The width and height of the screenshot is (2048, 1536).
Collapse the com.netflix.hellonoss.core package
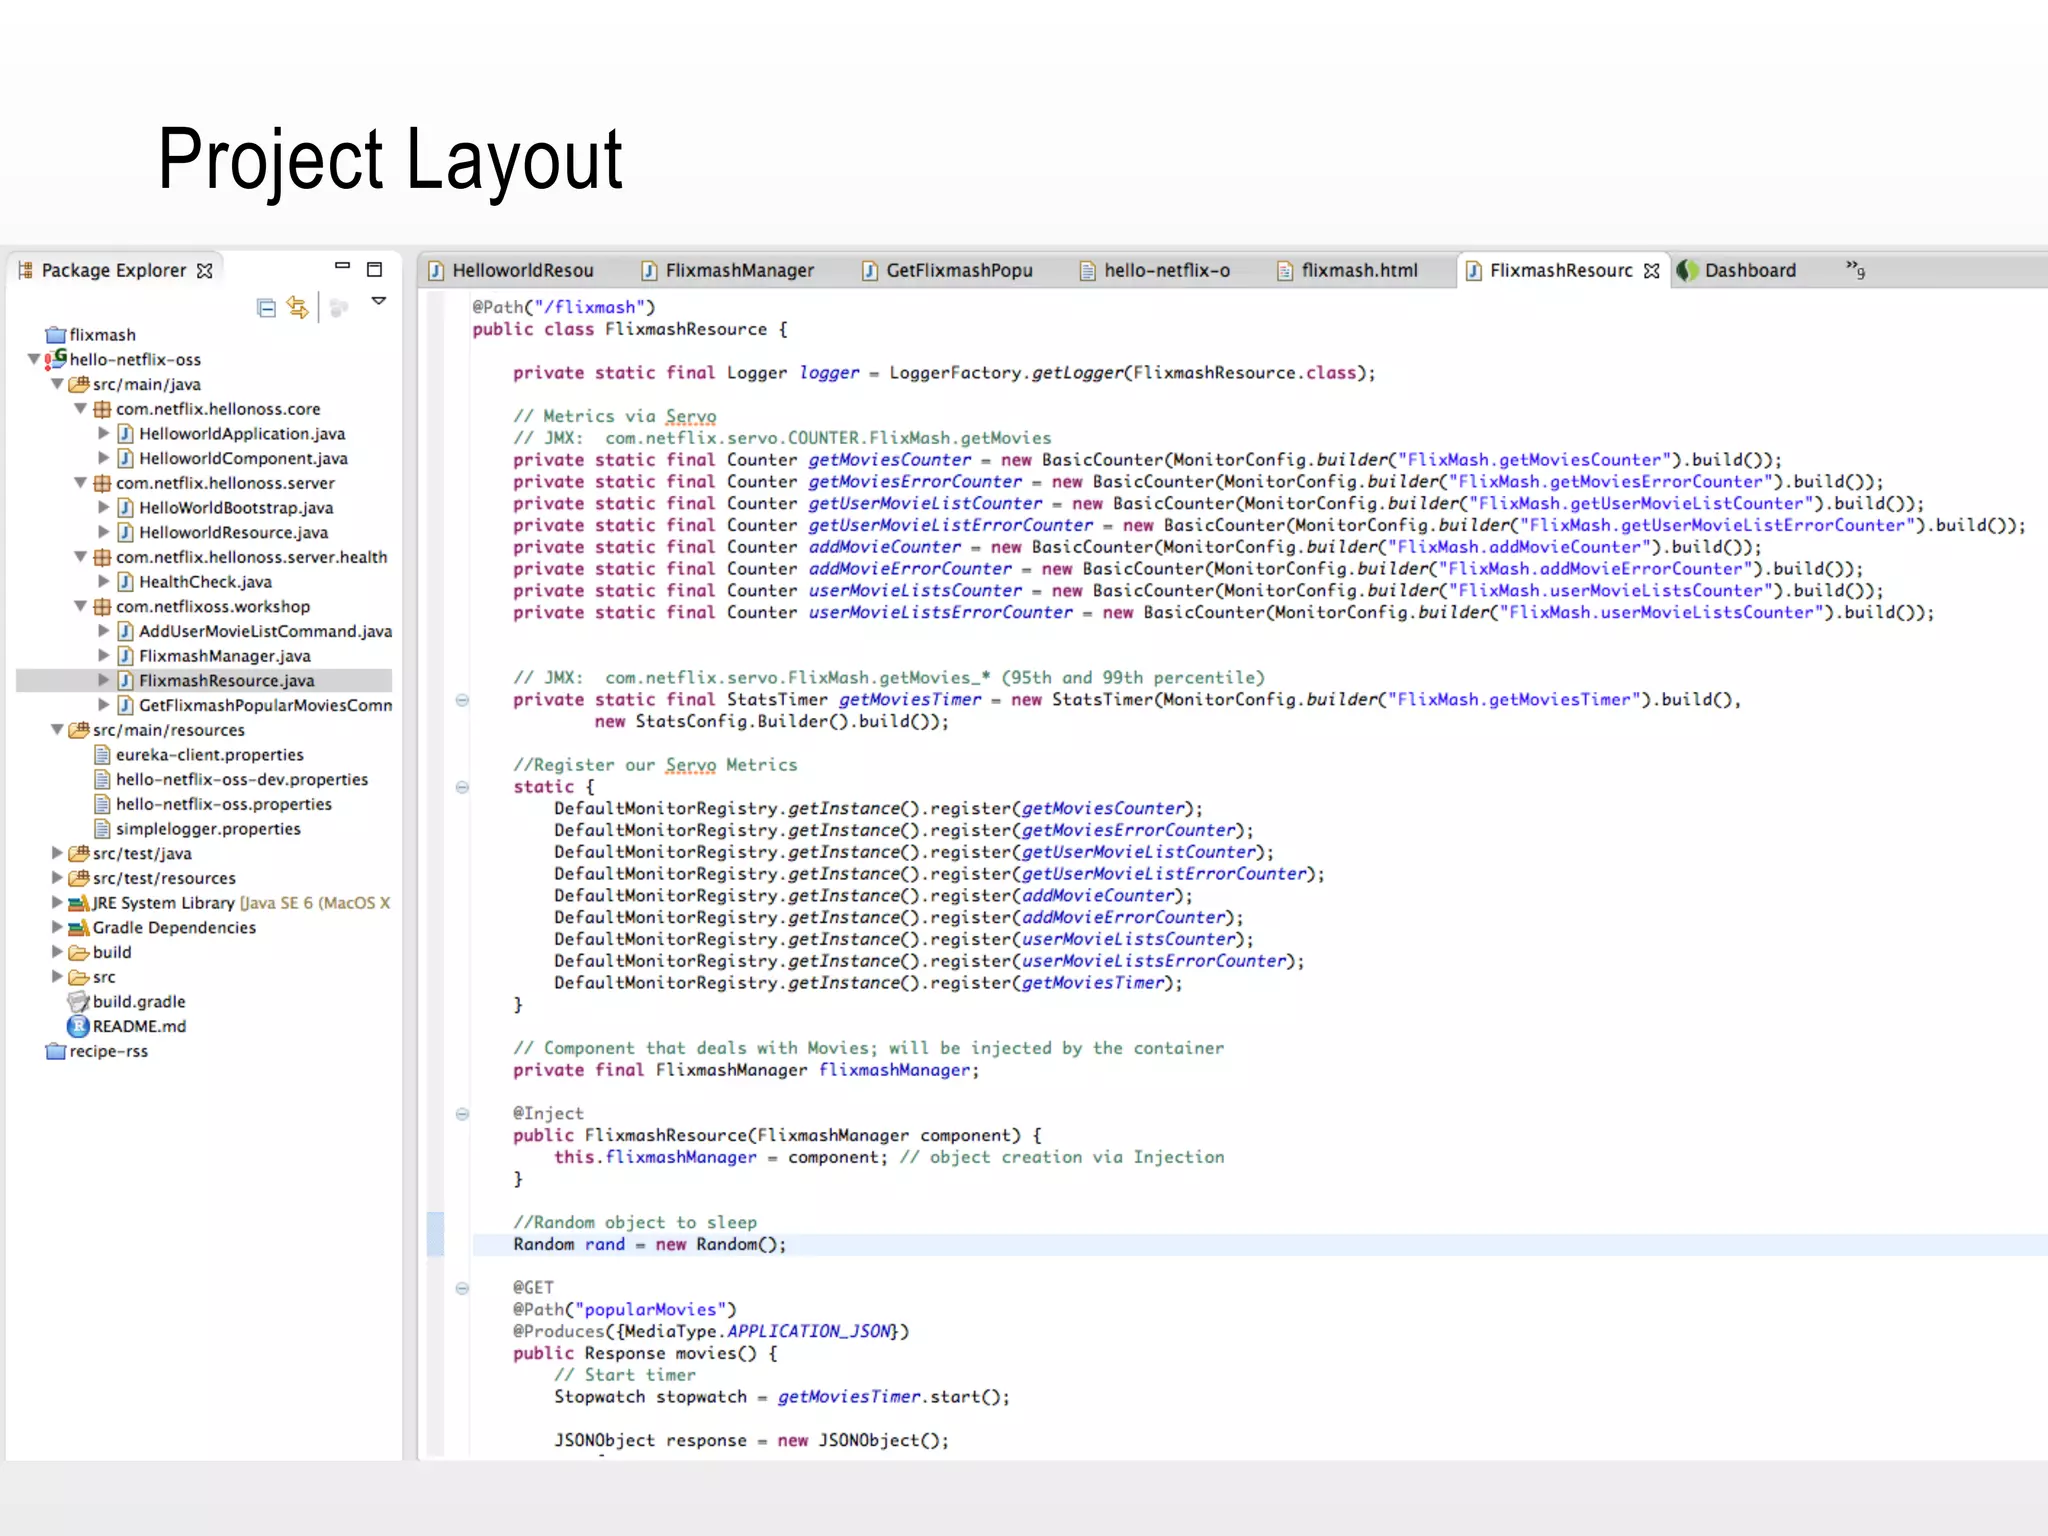(x=80, y=409)
